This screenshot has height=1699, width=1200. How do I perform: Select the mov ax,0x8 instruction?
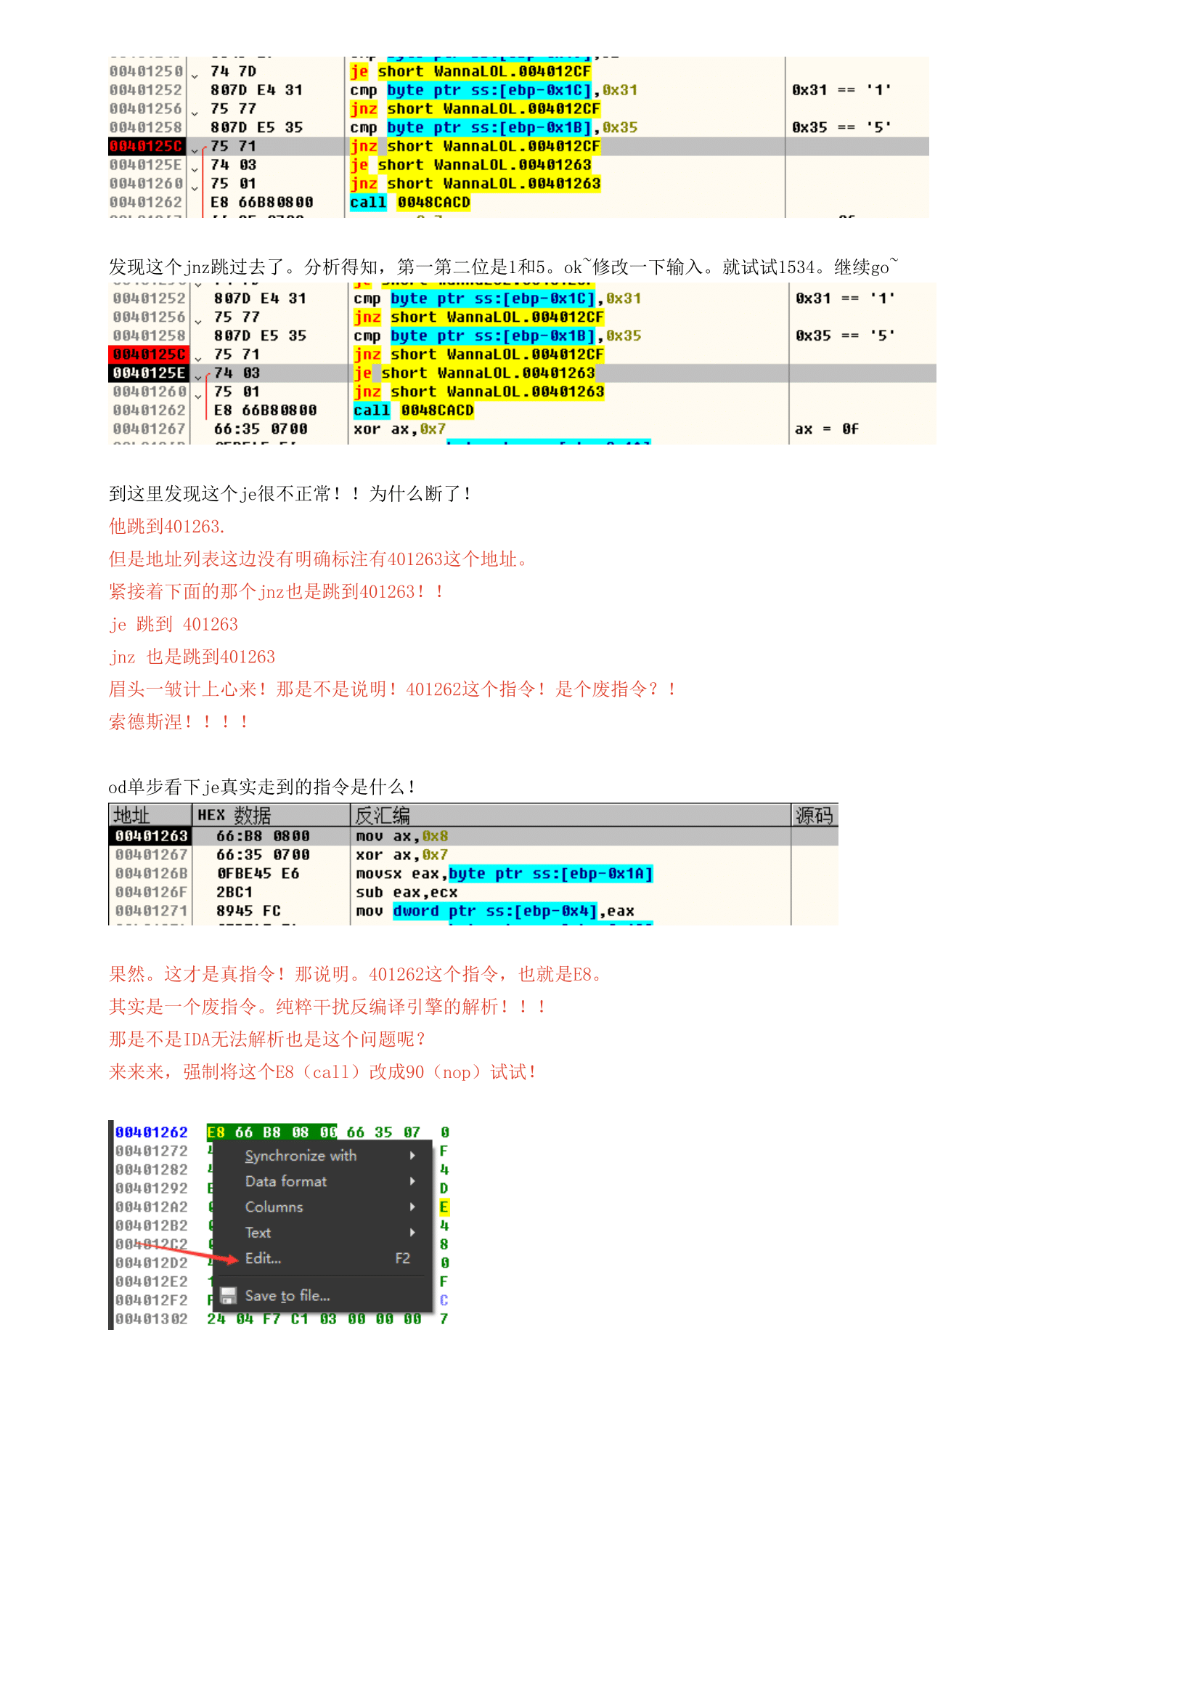pos(402,836)
